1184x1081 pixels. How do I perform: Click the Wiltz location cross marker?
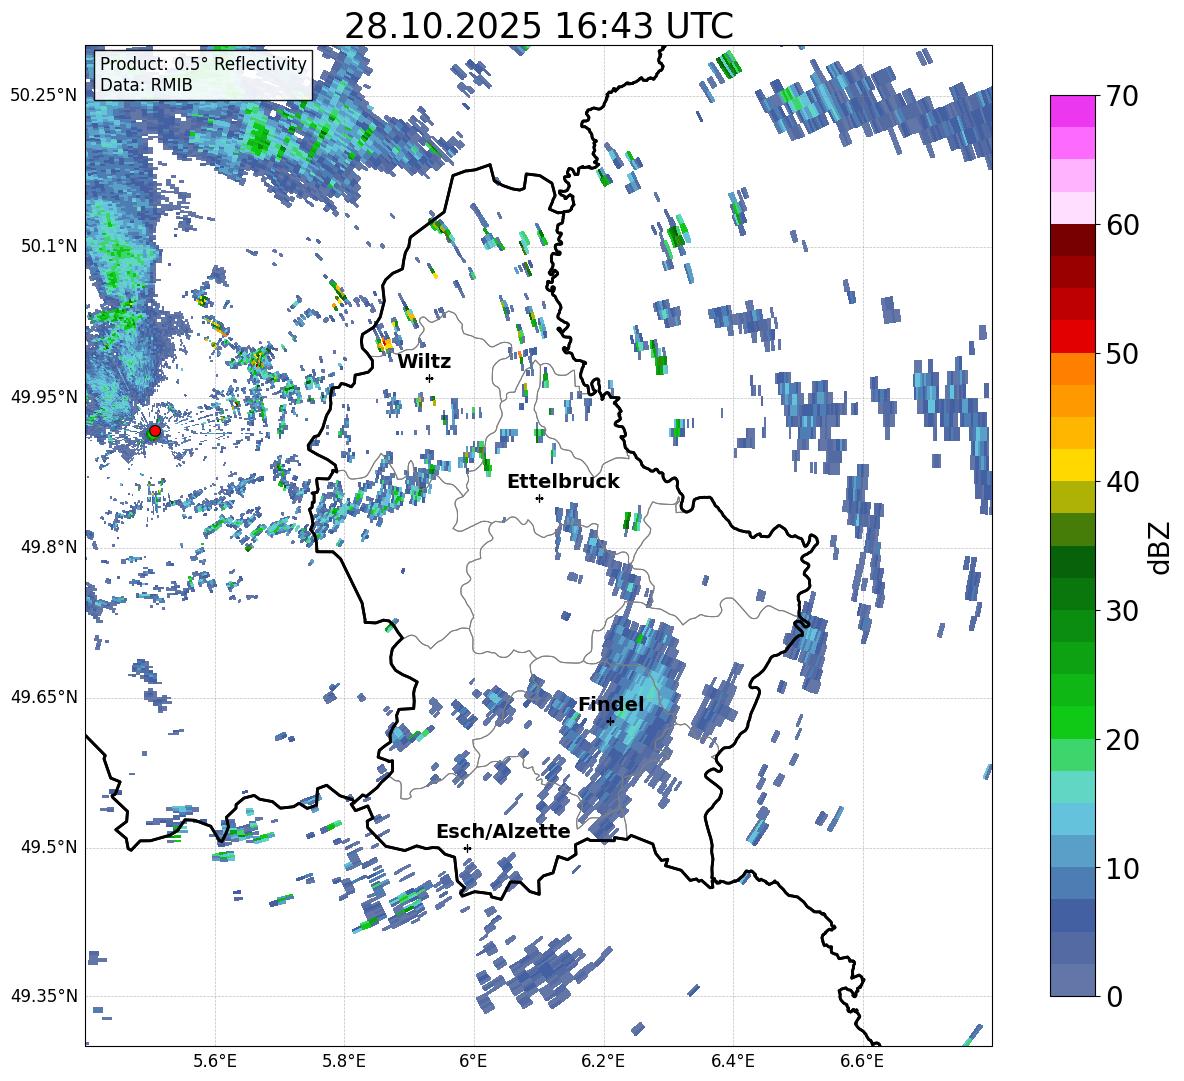[430, 378]
